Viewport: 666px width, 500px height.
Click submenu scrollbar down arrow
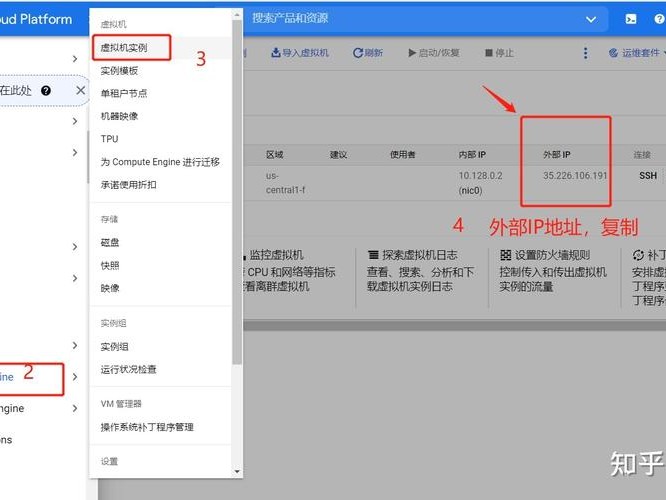pyautogui.click(x=237, y=472)
